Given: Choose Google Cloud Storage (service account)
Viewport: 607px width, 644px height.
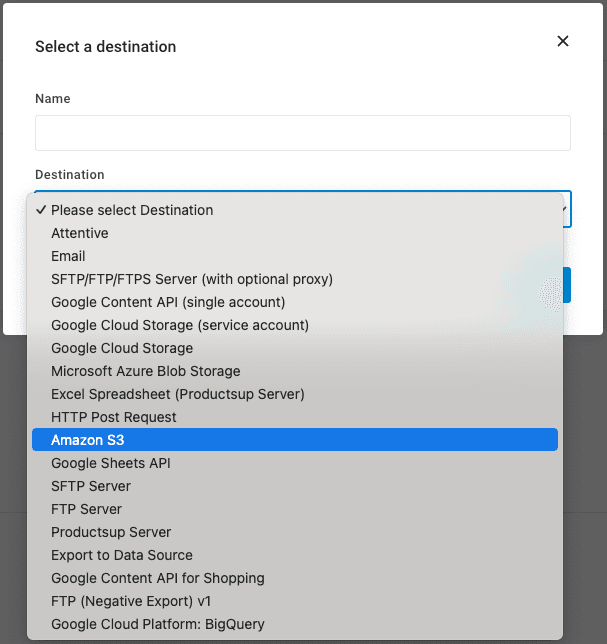Looking at the screenshot, I should [180, 325].
